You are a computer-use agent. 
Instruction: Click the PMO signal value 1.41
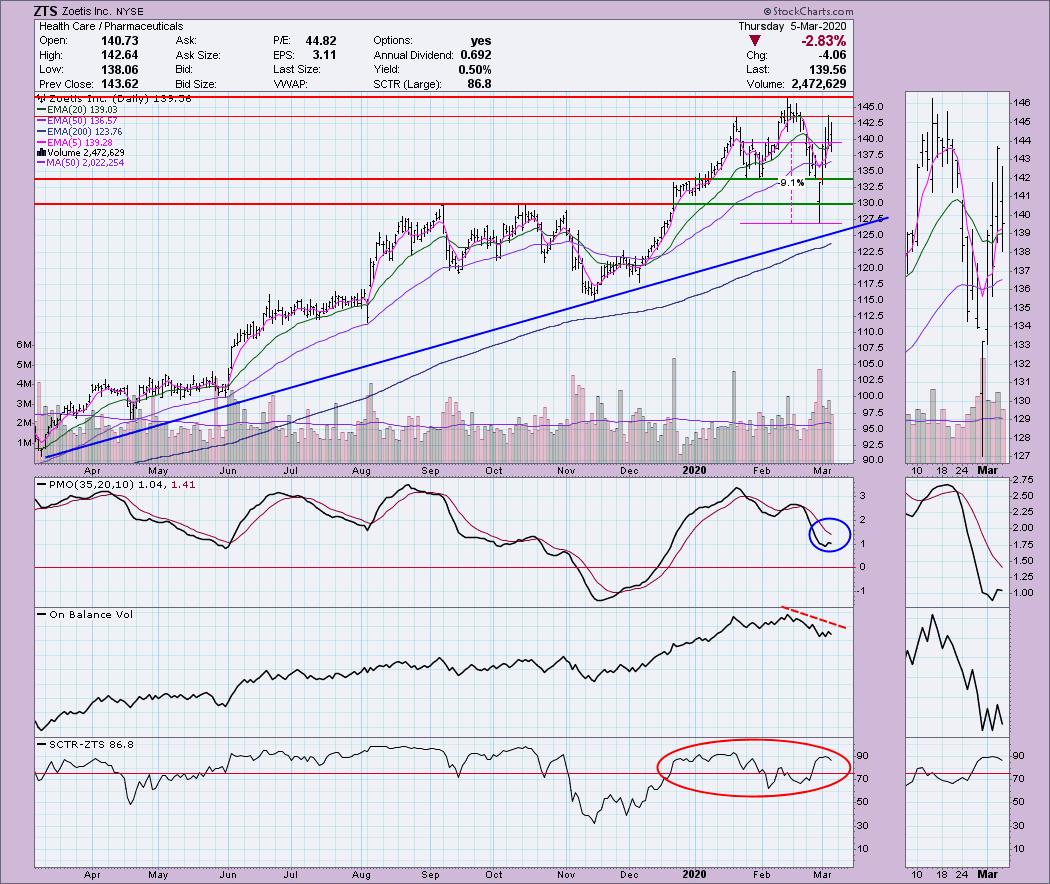[183, 484]
